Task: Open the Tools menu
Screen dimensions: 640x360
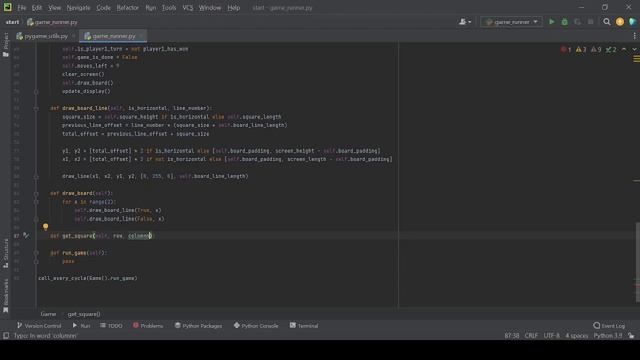Action: 169,8
